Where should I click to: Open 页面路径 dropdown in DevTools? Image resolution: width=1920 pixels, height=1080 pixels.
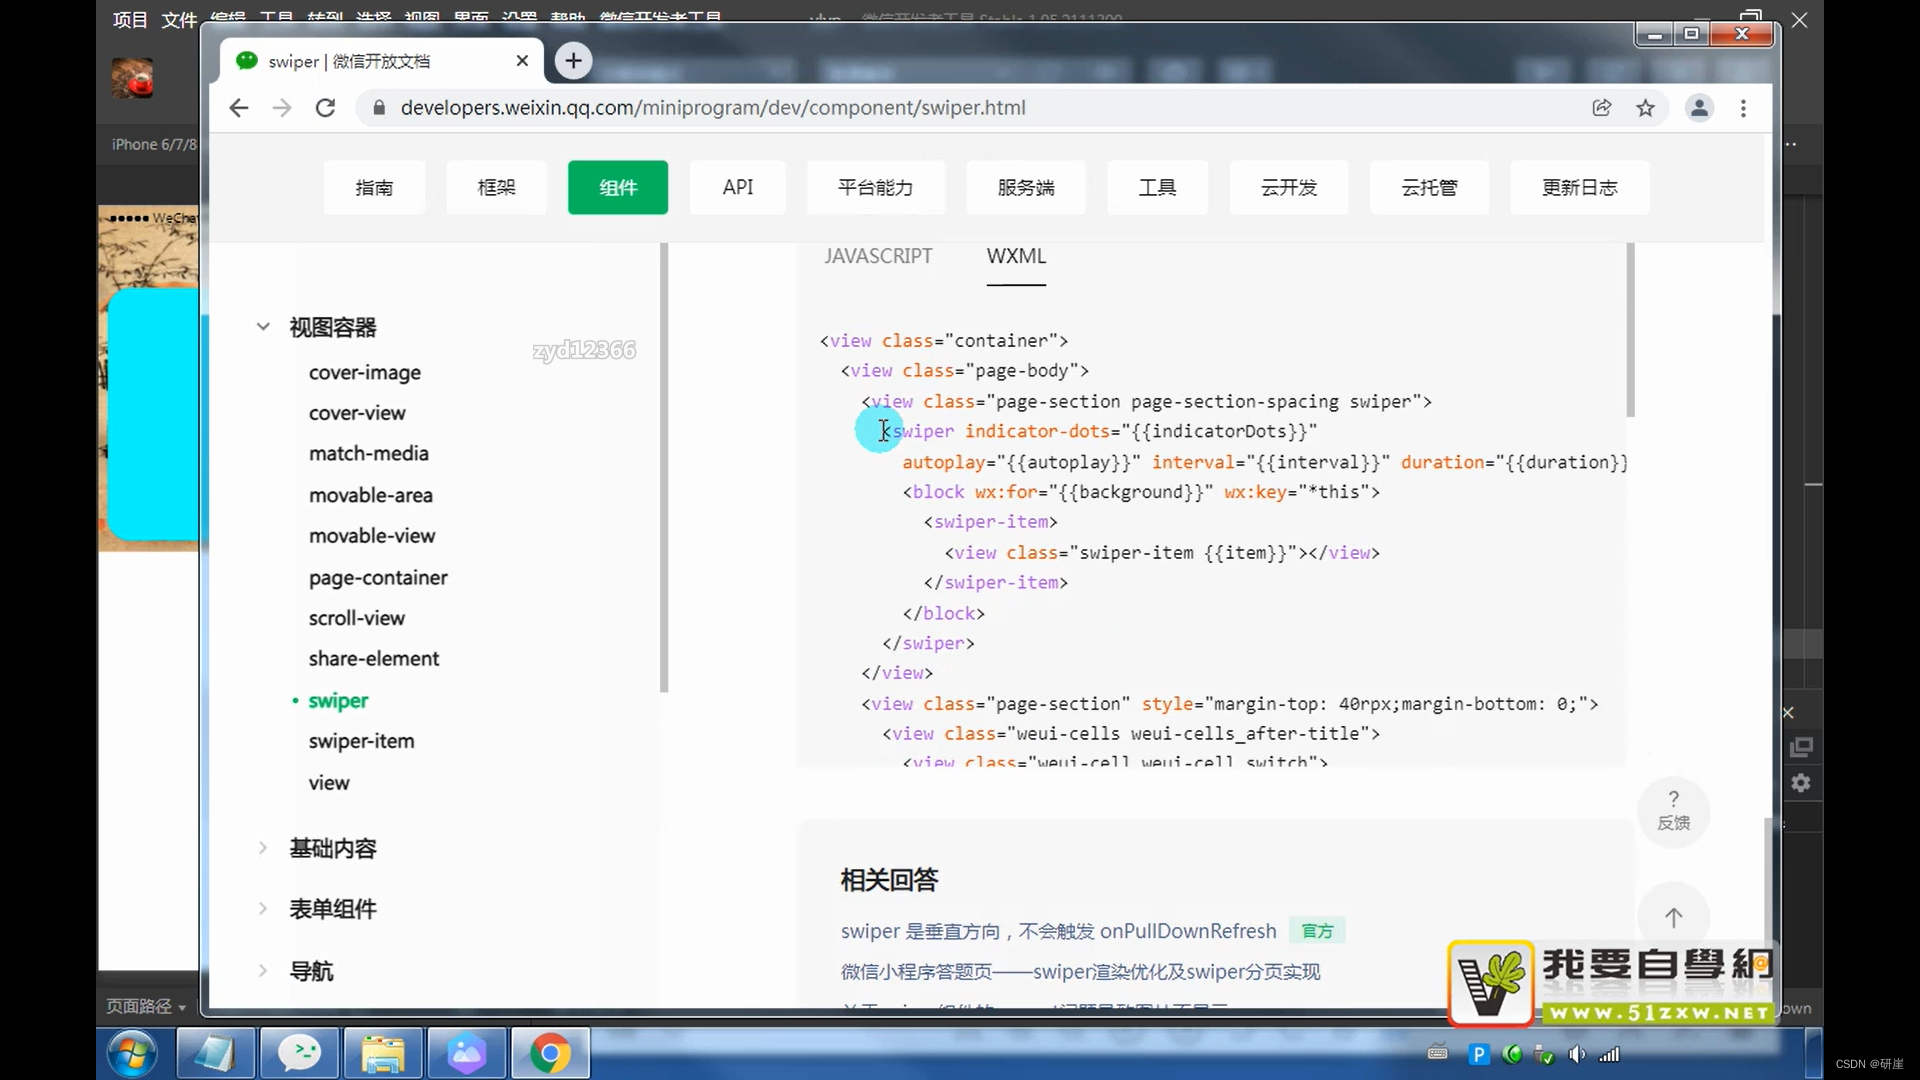(x=146, y=1006)
